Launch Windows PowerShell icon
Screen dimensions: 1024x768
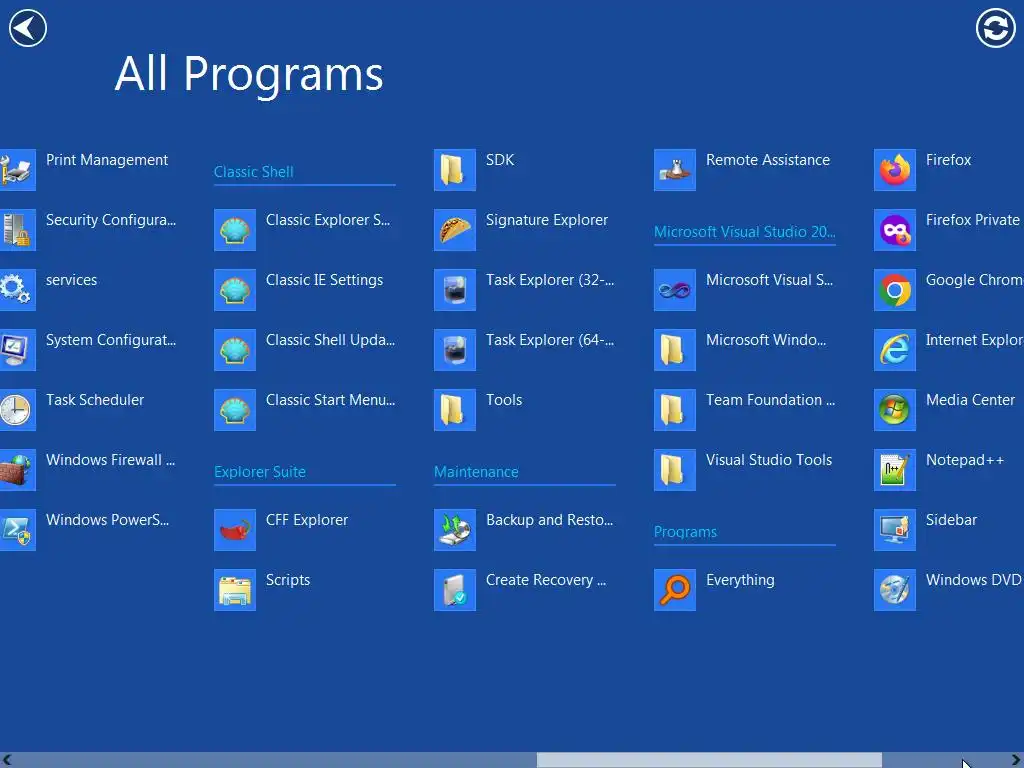tap(18, 530)
